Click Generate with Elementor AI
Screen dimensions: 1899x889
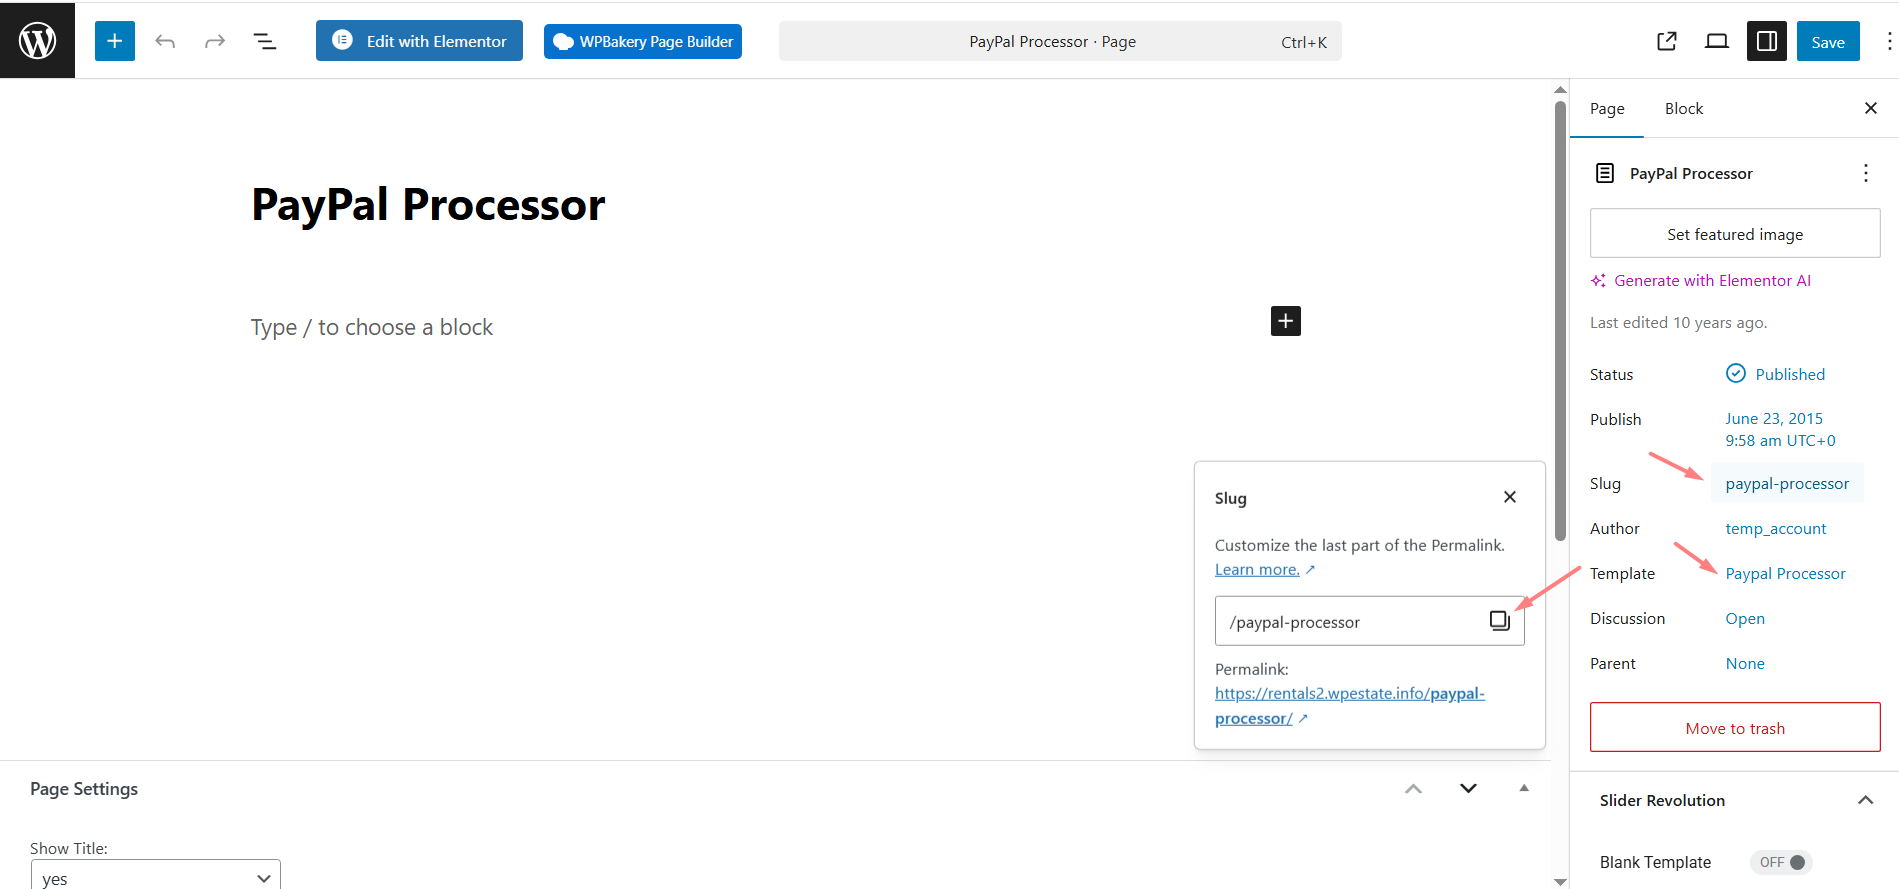click(x=1701, y=281)
